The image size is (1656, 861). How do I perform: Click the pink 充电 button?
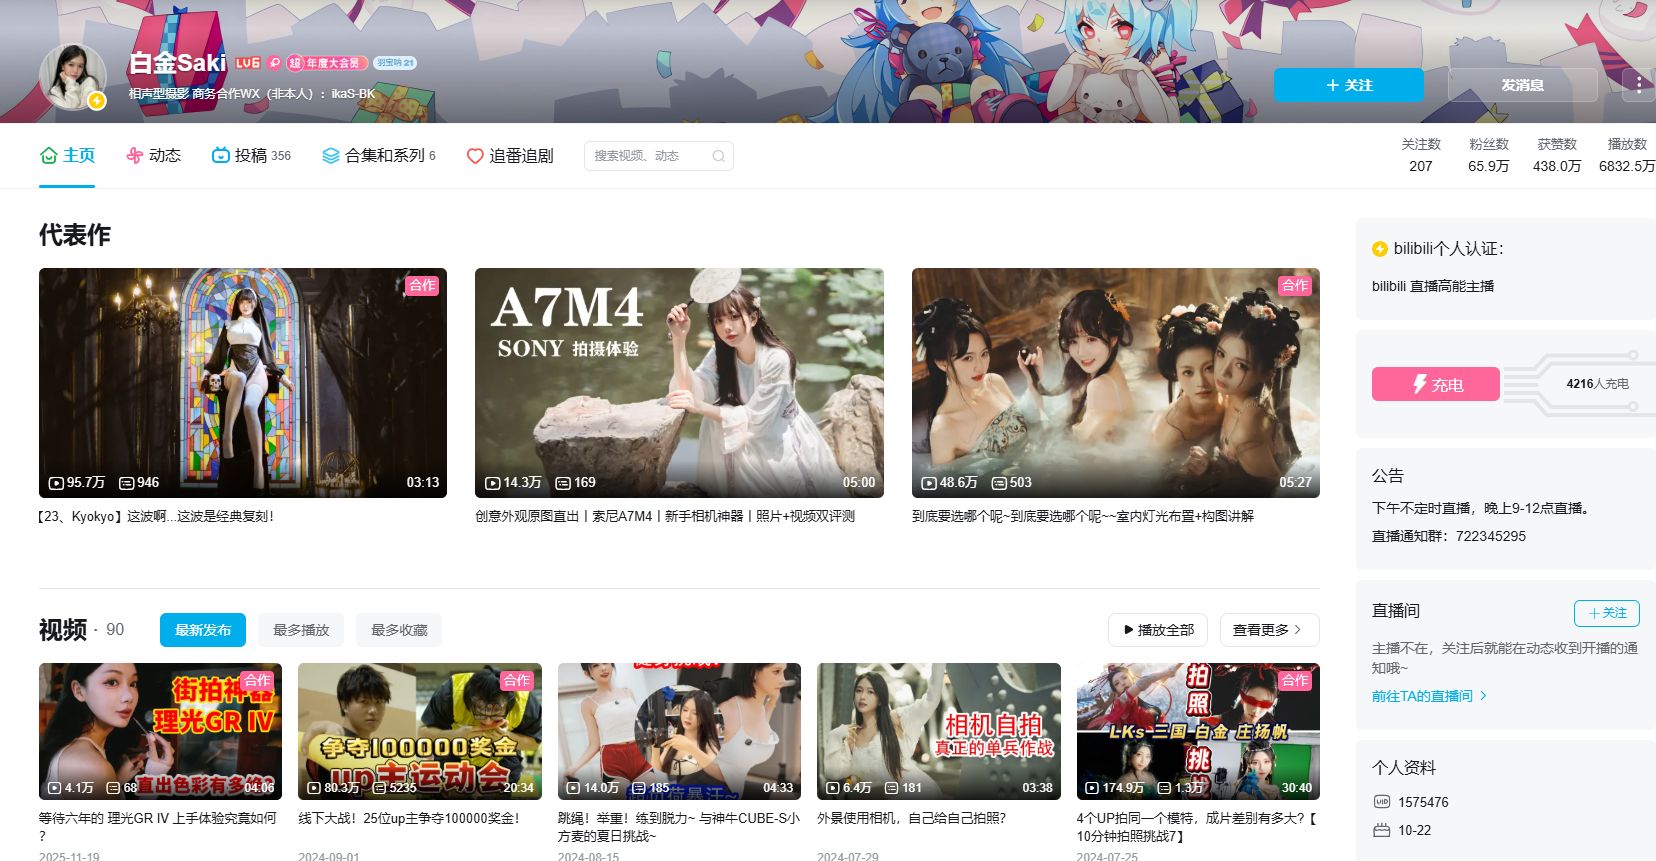(1436, 384)
